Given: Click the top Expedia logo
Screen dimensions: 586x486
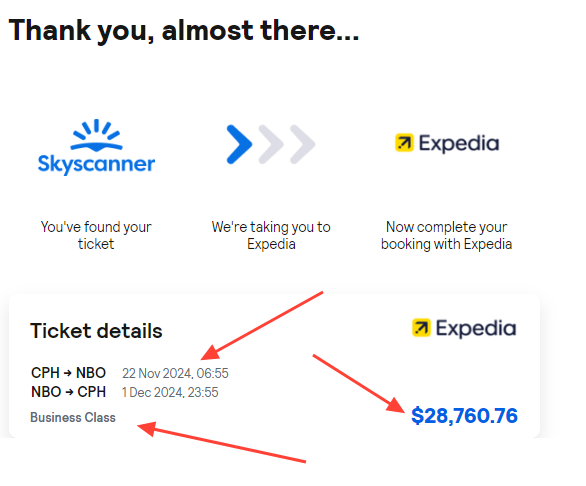Looking at the screenshot, I should pos(447,143).
